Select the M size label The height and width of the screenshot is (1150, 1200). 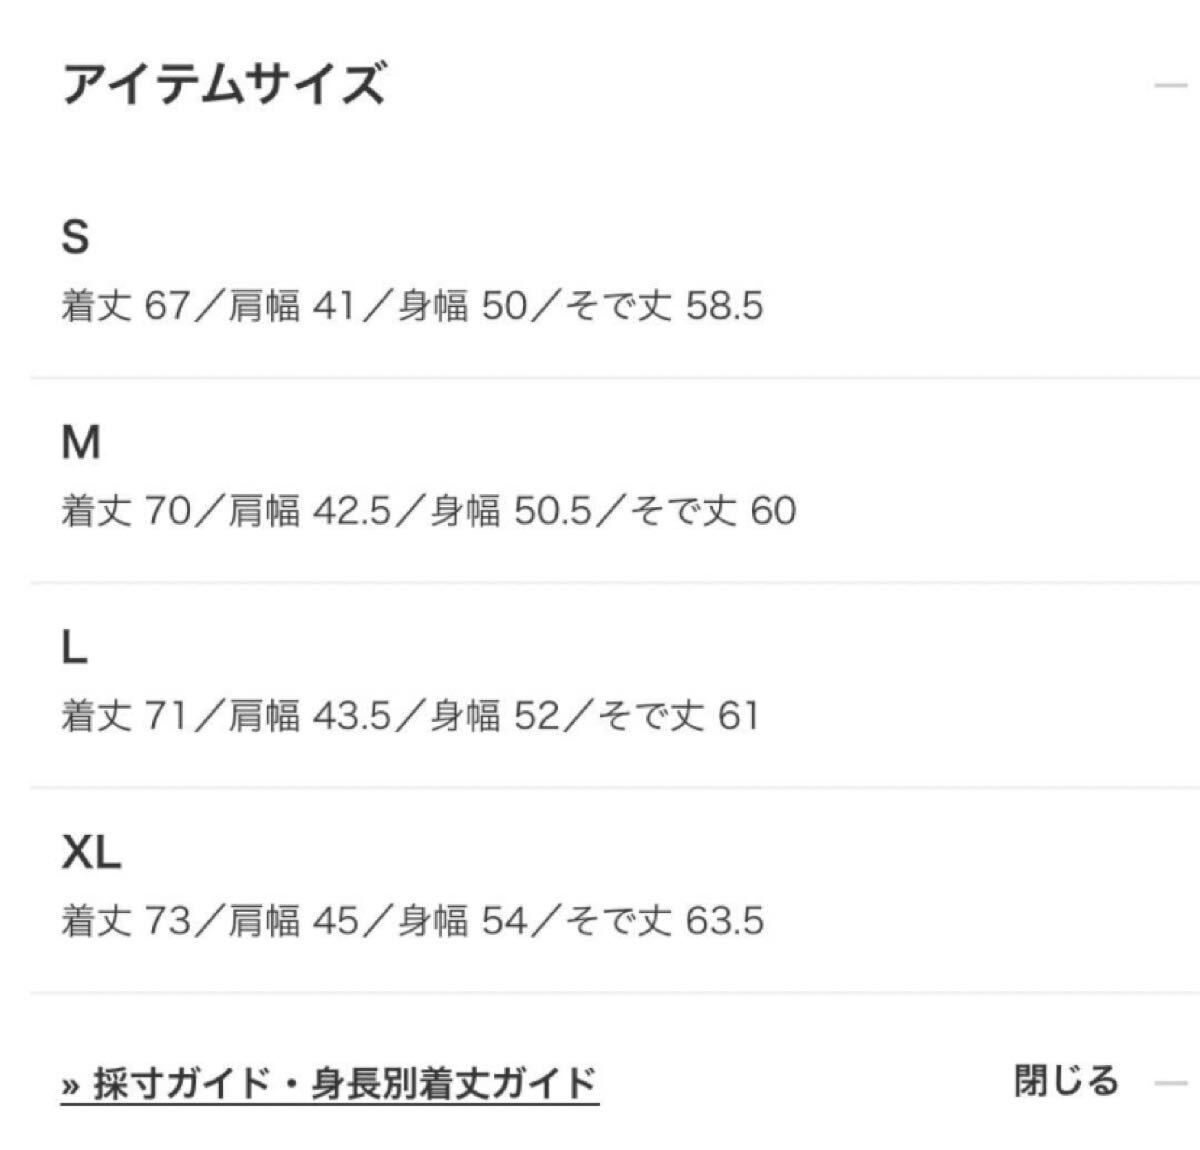click(x=81, y=442)
